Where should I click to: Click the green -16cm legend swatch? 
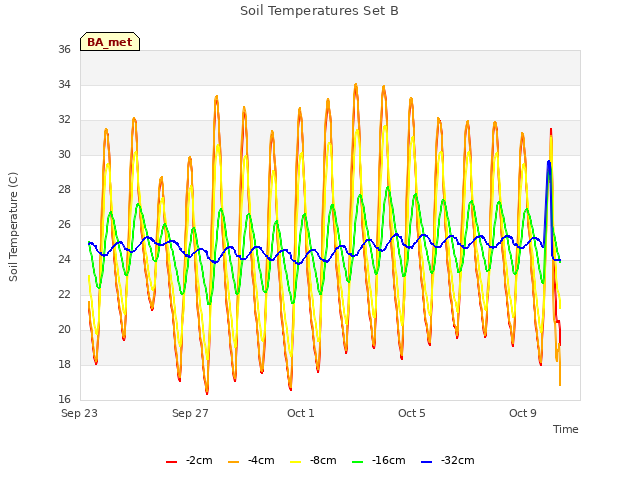click(x=357, y=462)
